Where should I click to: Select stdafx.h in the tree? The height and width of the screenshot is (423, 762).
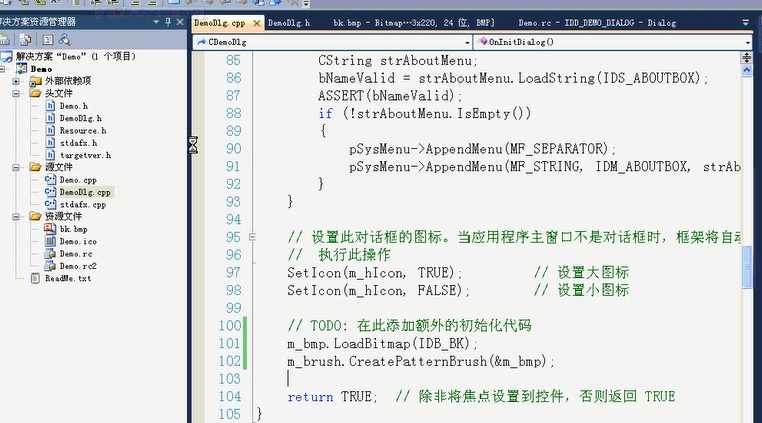pyautogui.click(x=78, y=142)
